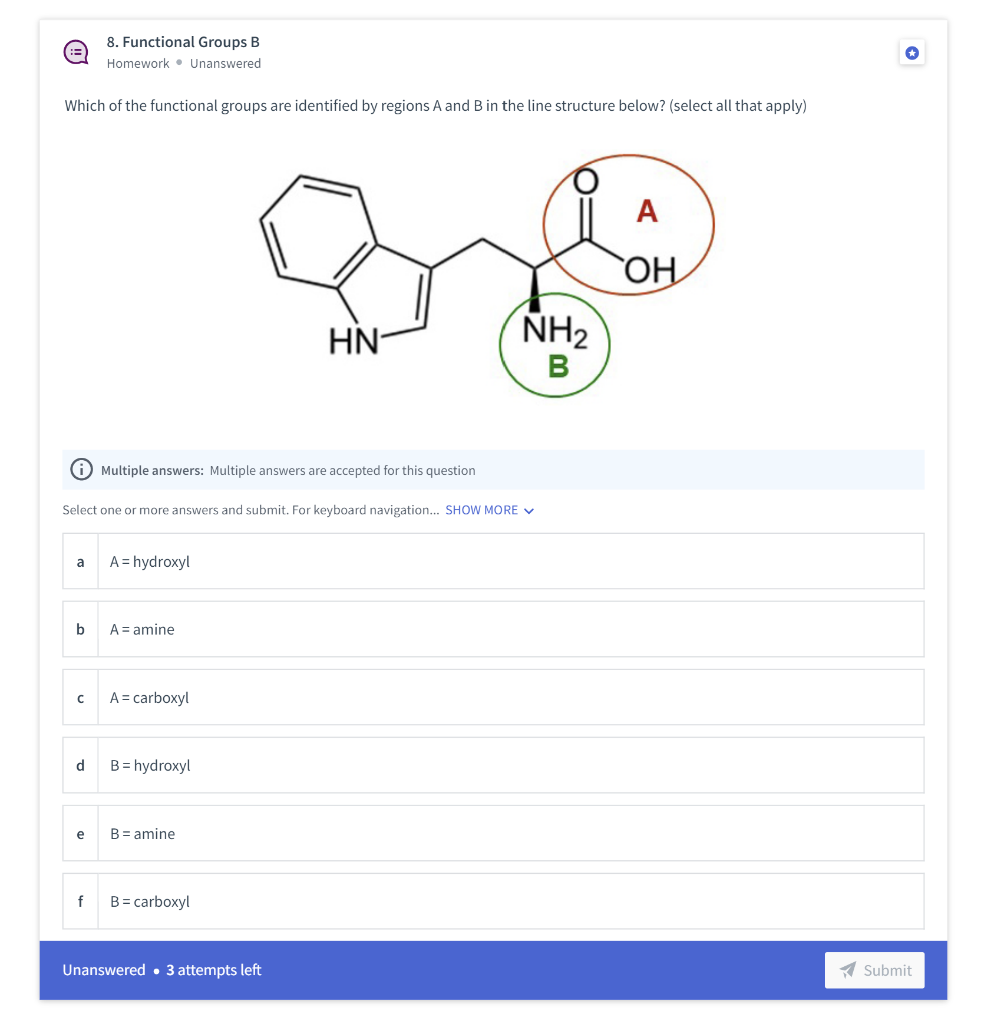Choose option 'B = amine'
This screenshot has height=1024, width=1004.
pyautogui.click(x=493, y=833)
